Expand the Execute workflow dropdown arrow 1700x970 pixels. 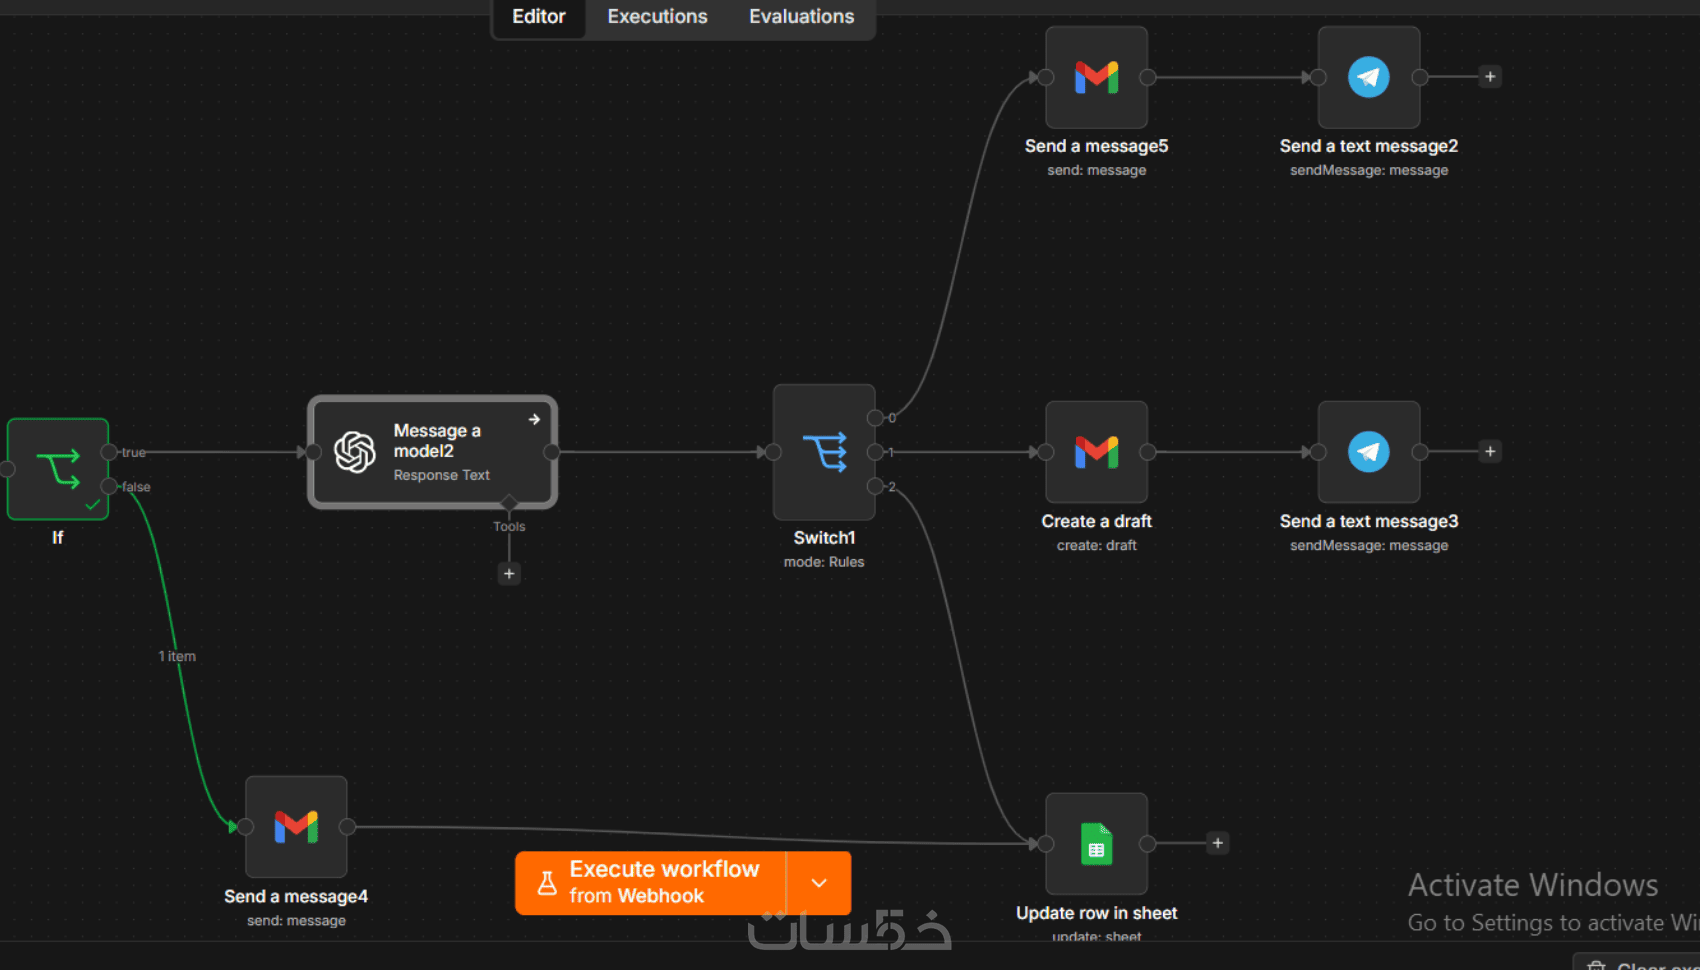pyautogui.click(x=819, y=883)
